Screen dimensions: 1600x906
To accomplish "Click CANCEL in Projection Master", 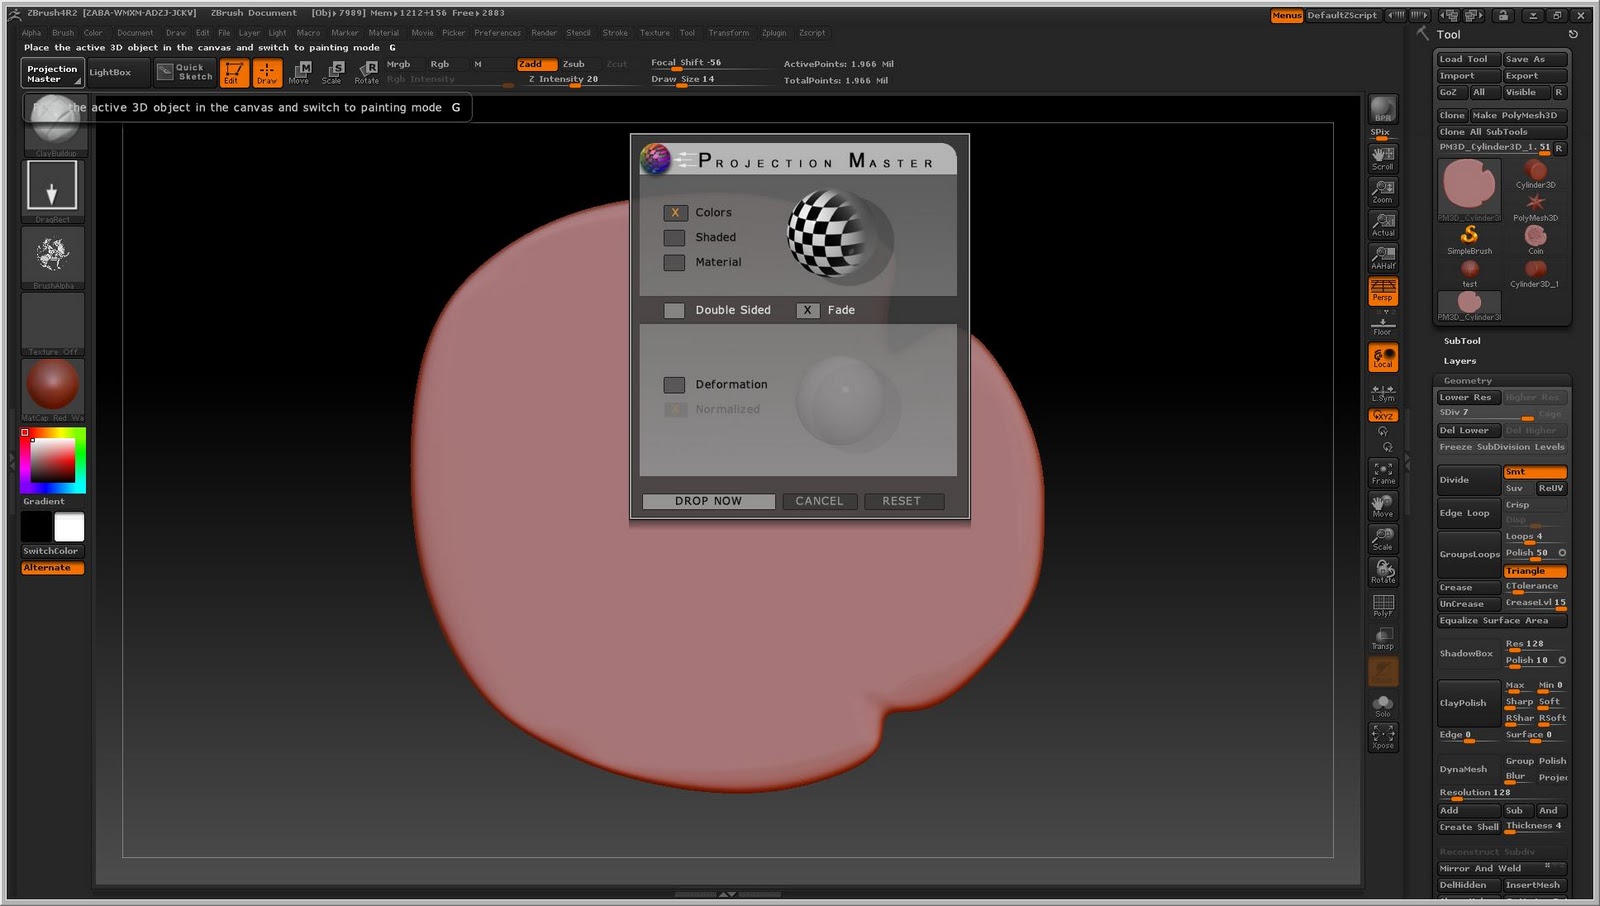I will click(819, 501).
